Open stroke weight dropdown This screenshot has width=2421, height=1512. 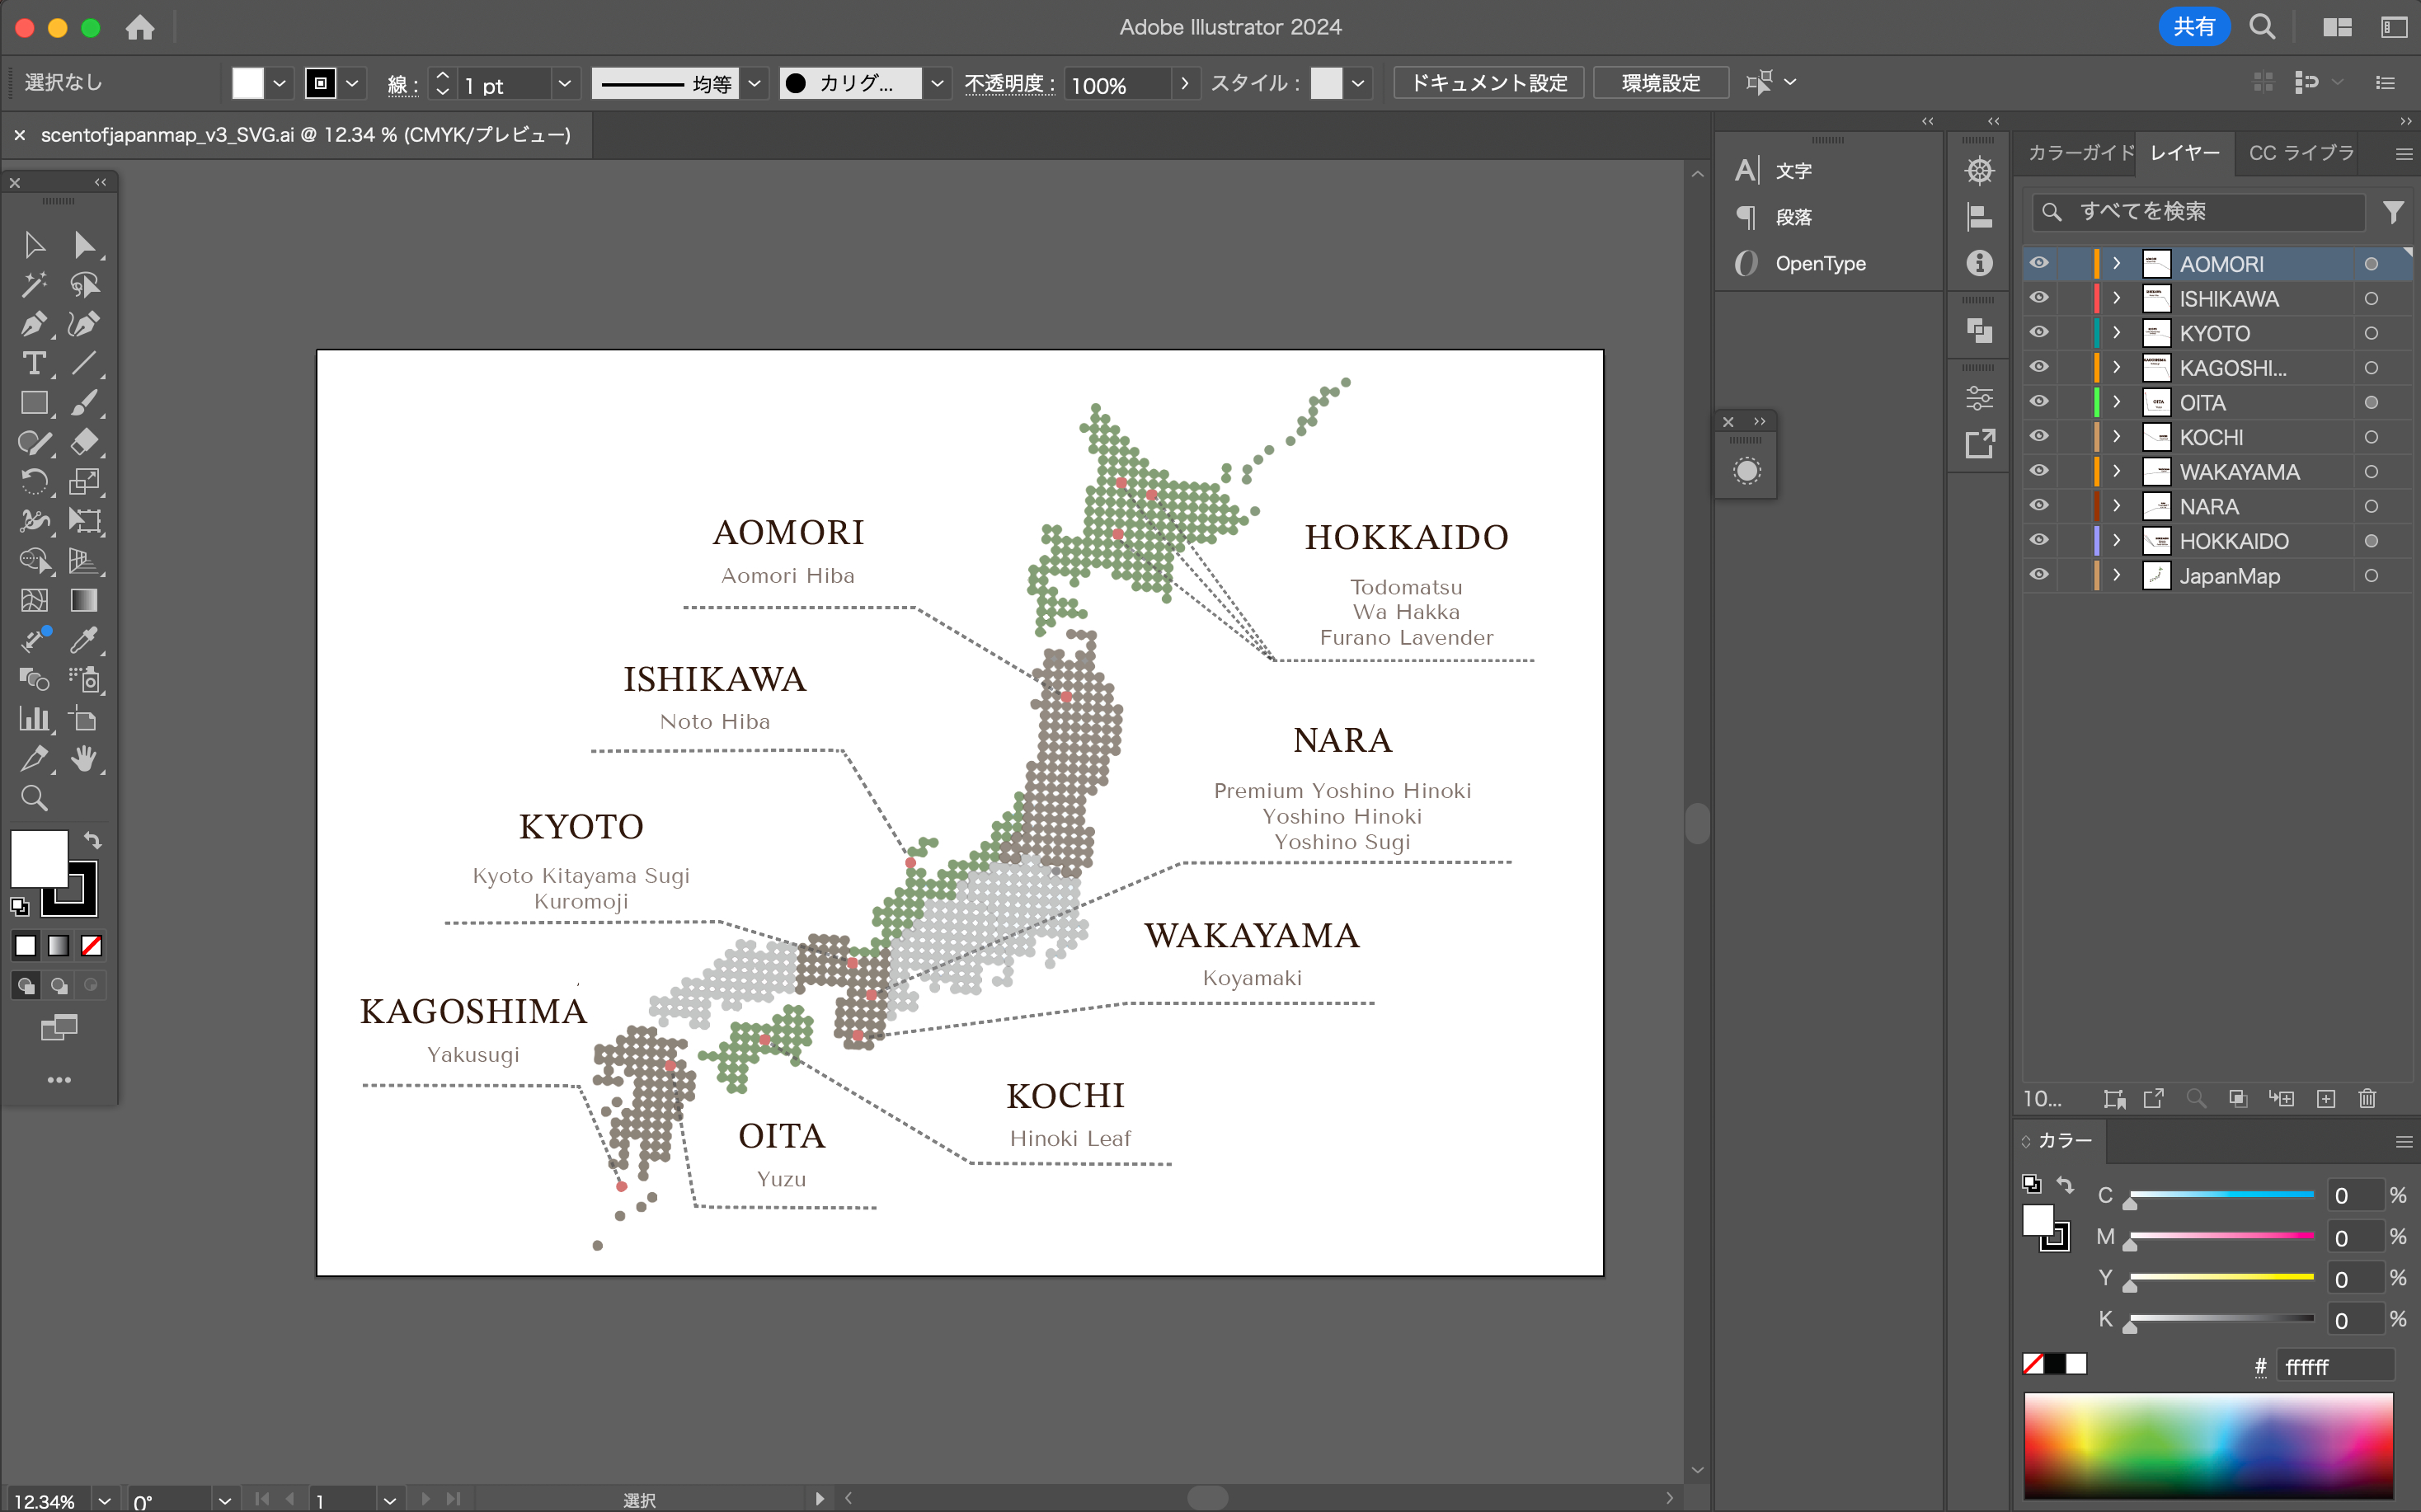[564, 83]
